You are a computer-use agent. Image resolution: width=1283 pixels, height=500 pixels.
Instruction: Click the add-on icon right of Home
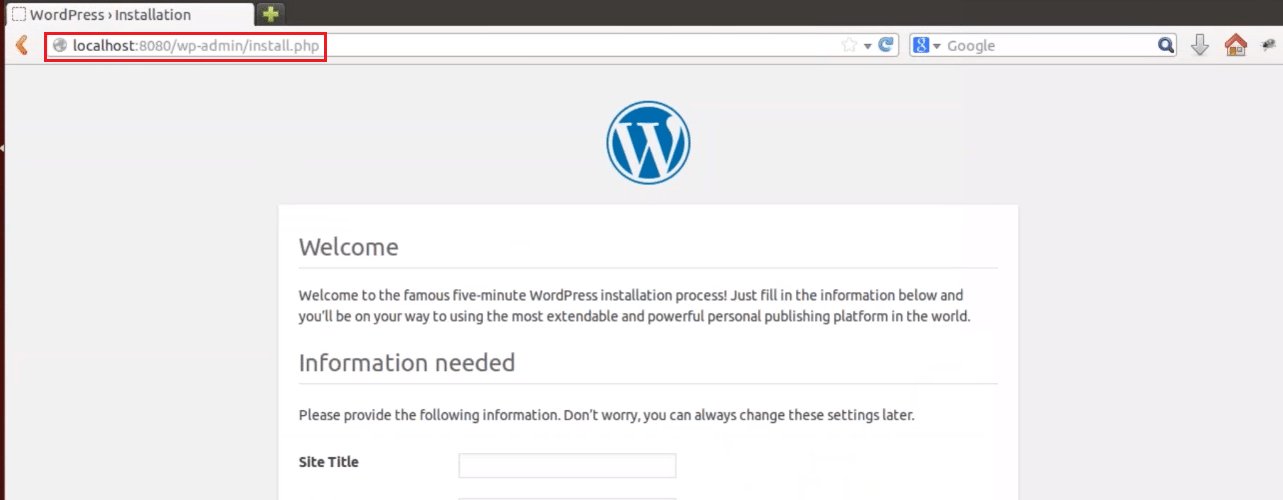(1269, 45)
